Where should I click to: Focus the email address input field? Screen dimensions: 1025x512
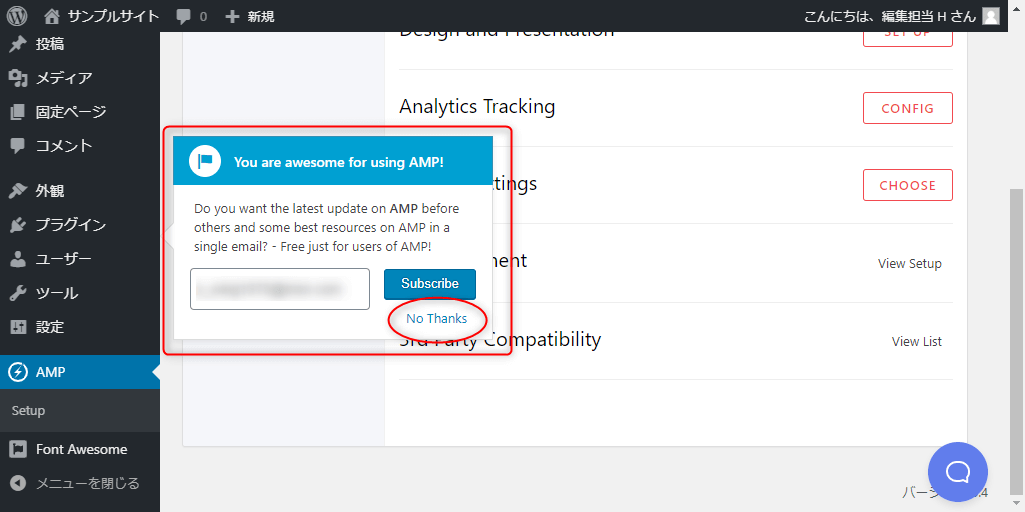[280, 288]
